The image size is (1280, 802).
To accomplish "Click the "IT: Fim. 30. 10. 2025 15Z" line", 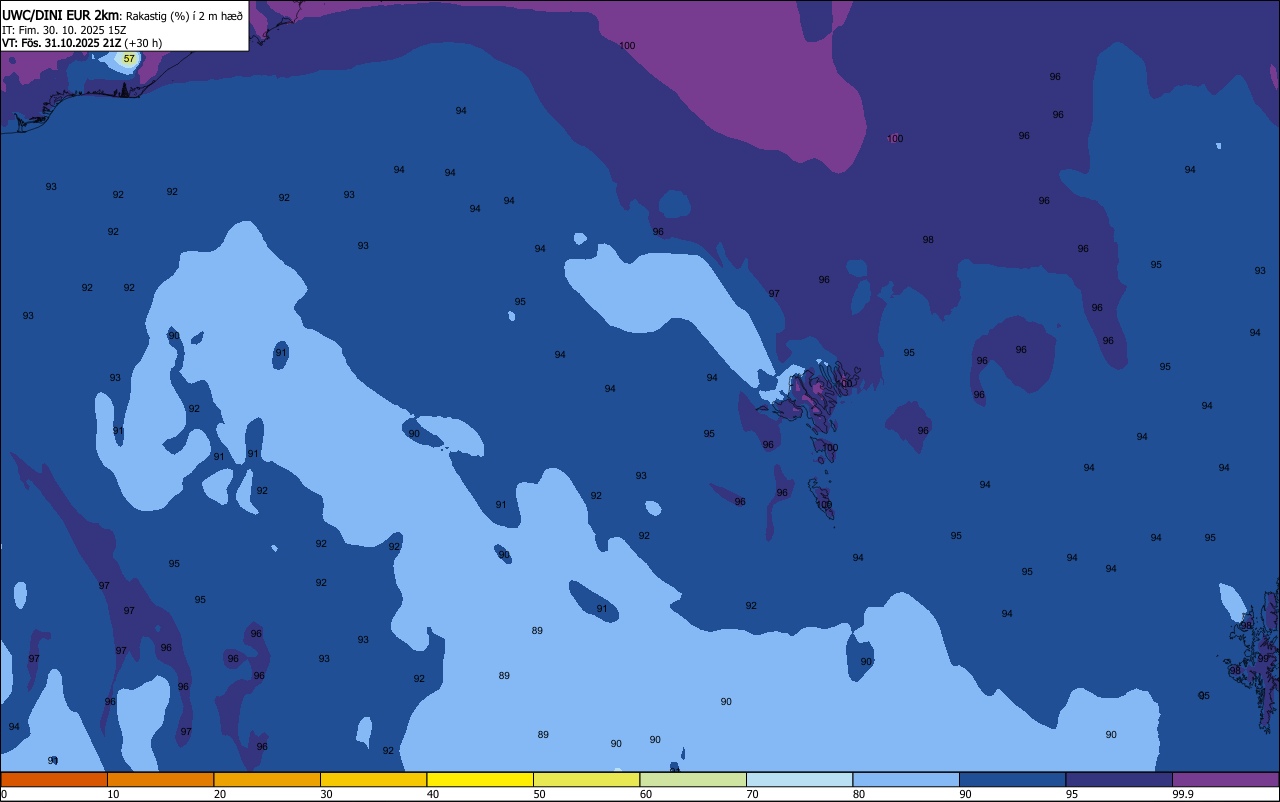I will point(64,30).
